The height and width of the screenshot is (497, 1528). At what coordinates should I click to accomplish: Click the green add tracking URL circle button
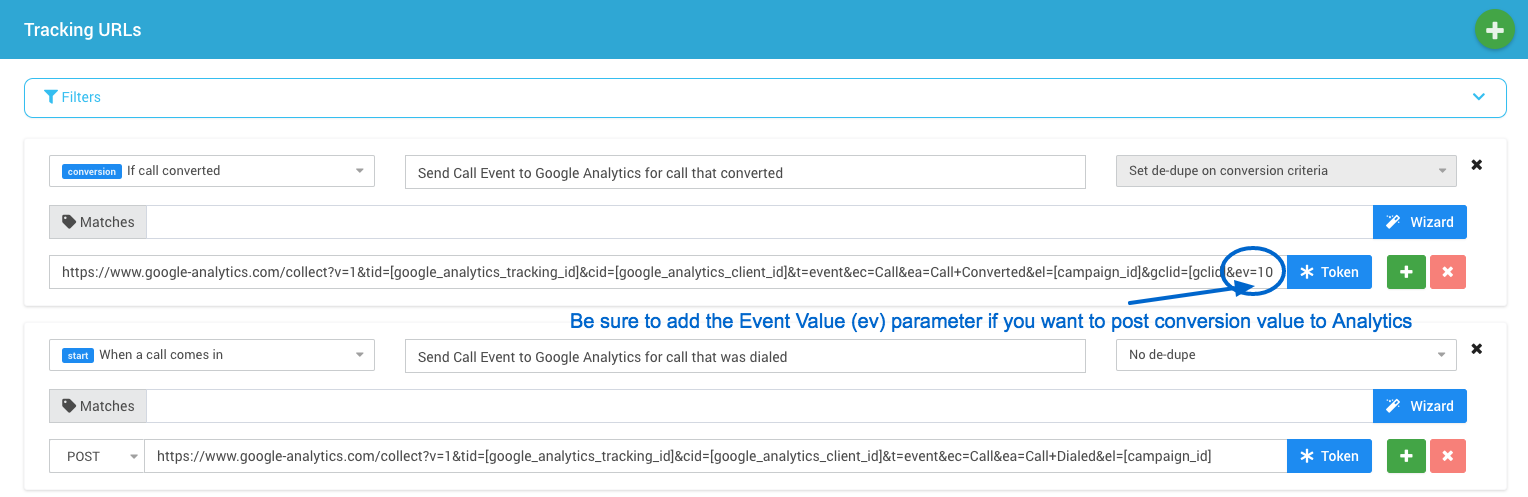click(1494, 31)
